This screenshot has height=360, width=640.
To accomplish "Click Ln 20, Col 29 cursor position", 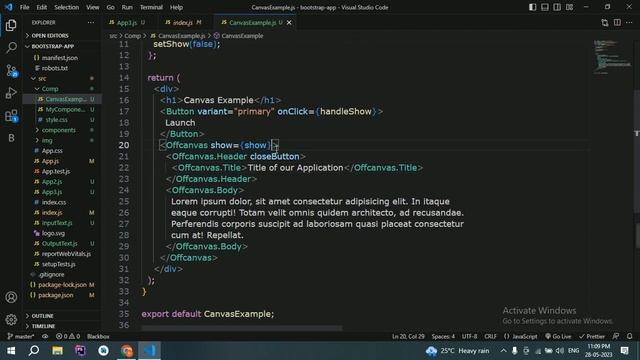I will pos(408,336).
